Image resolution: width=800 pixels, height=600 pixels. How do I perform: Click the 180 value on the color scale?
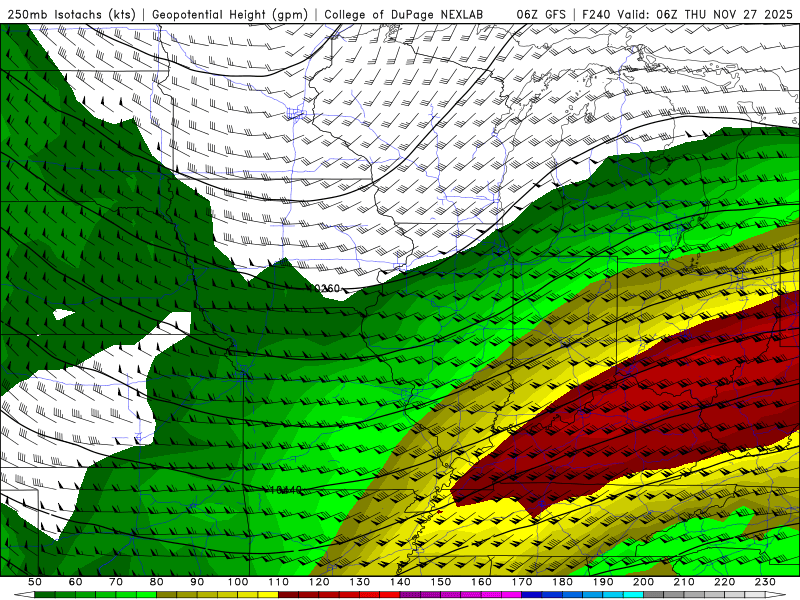coord(563,582)
